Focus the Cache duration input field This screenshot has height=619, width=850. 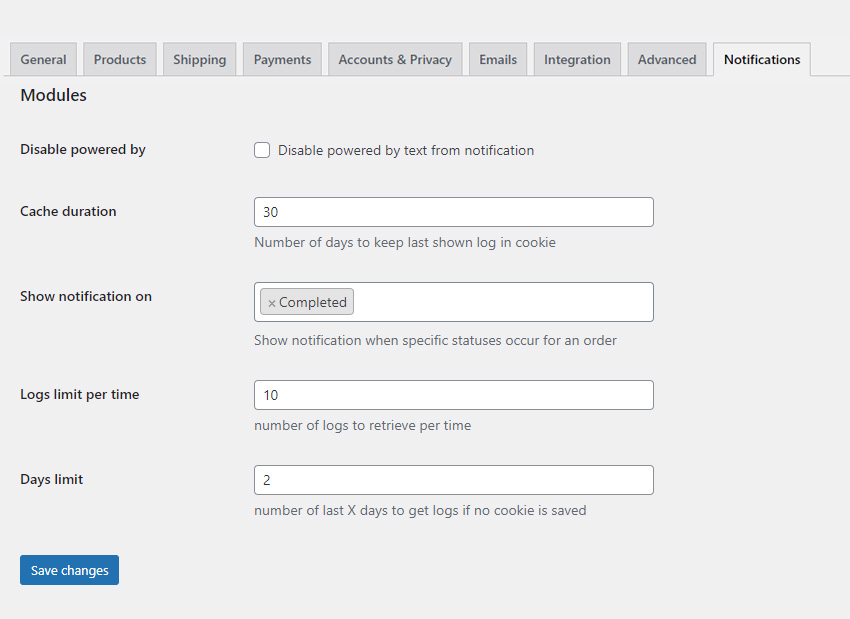453,212
